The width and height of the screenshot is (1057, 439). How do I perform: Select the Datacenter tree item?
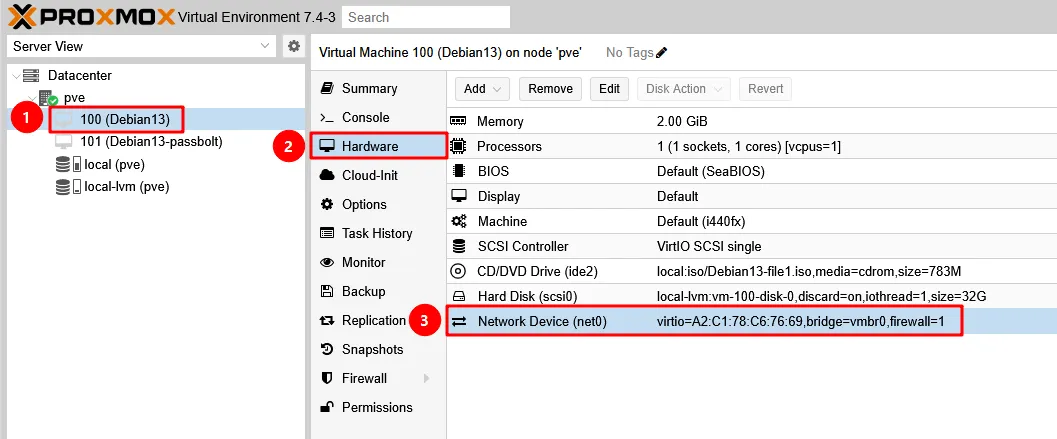[80, 76]
